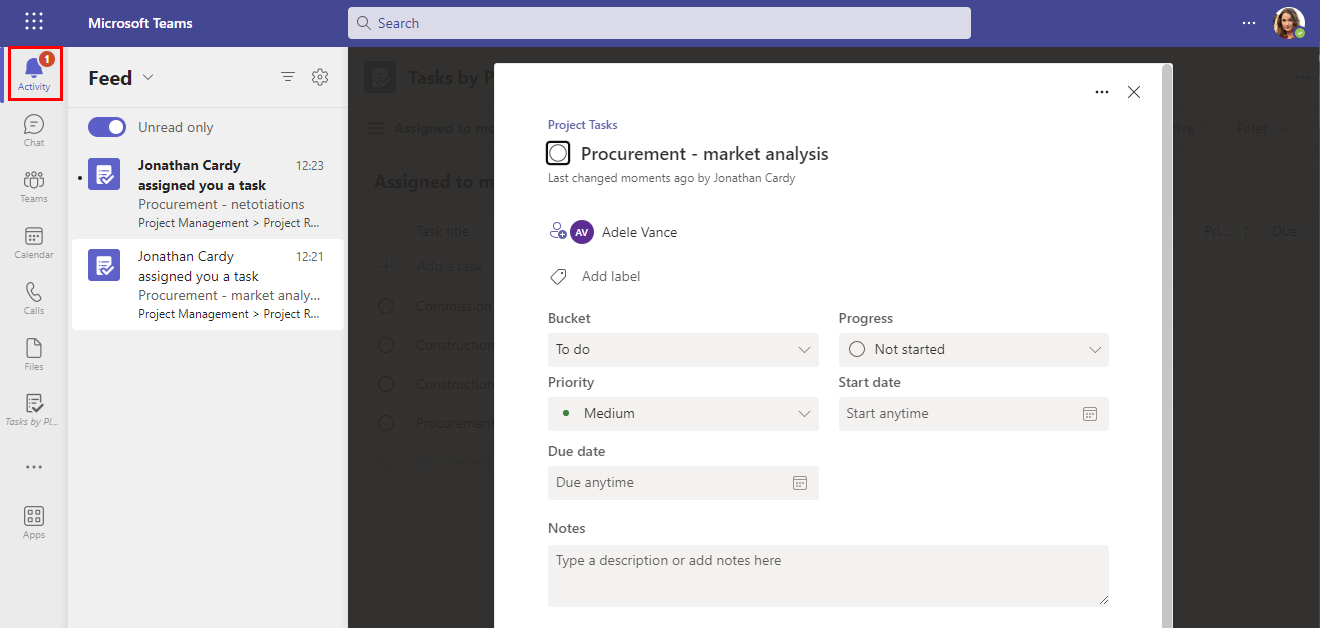Click the Tasks by Planner app icon in header
Viewport: 1320px width, 628px height.
[x=380, y=77]
